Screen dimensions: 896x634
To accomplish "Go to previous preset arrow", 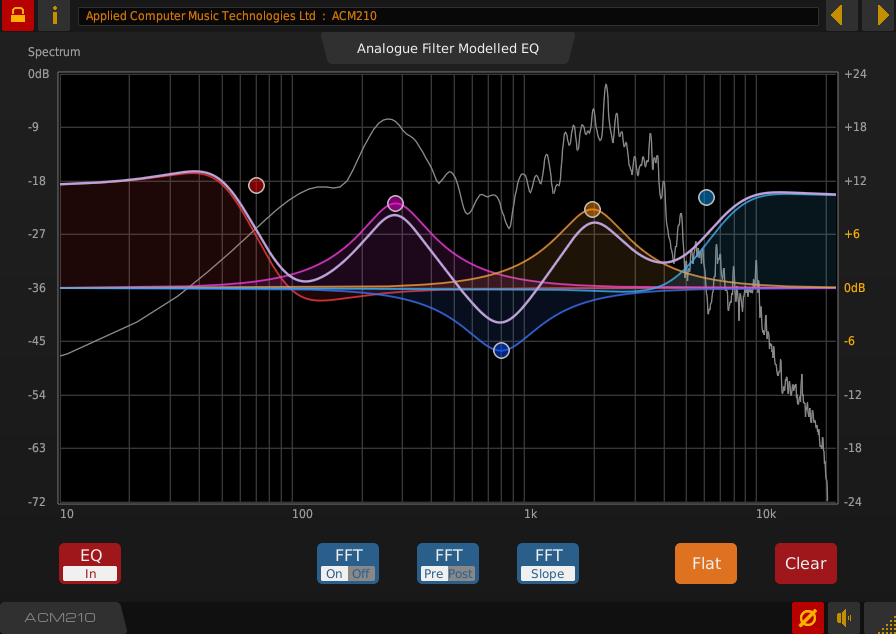I will (x=841, y=16).
